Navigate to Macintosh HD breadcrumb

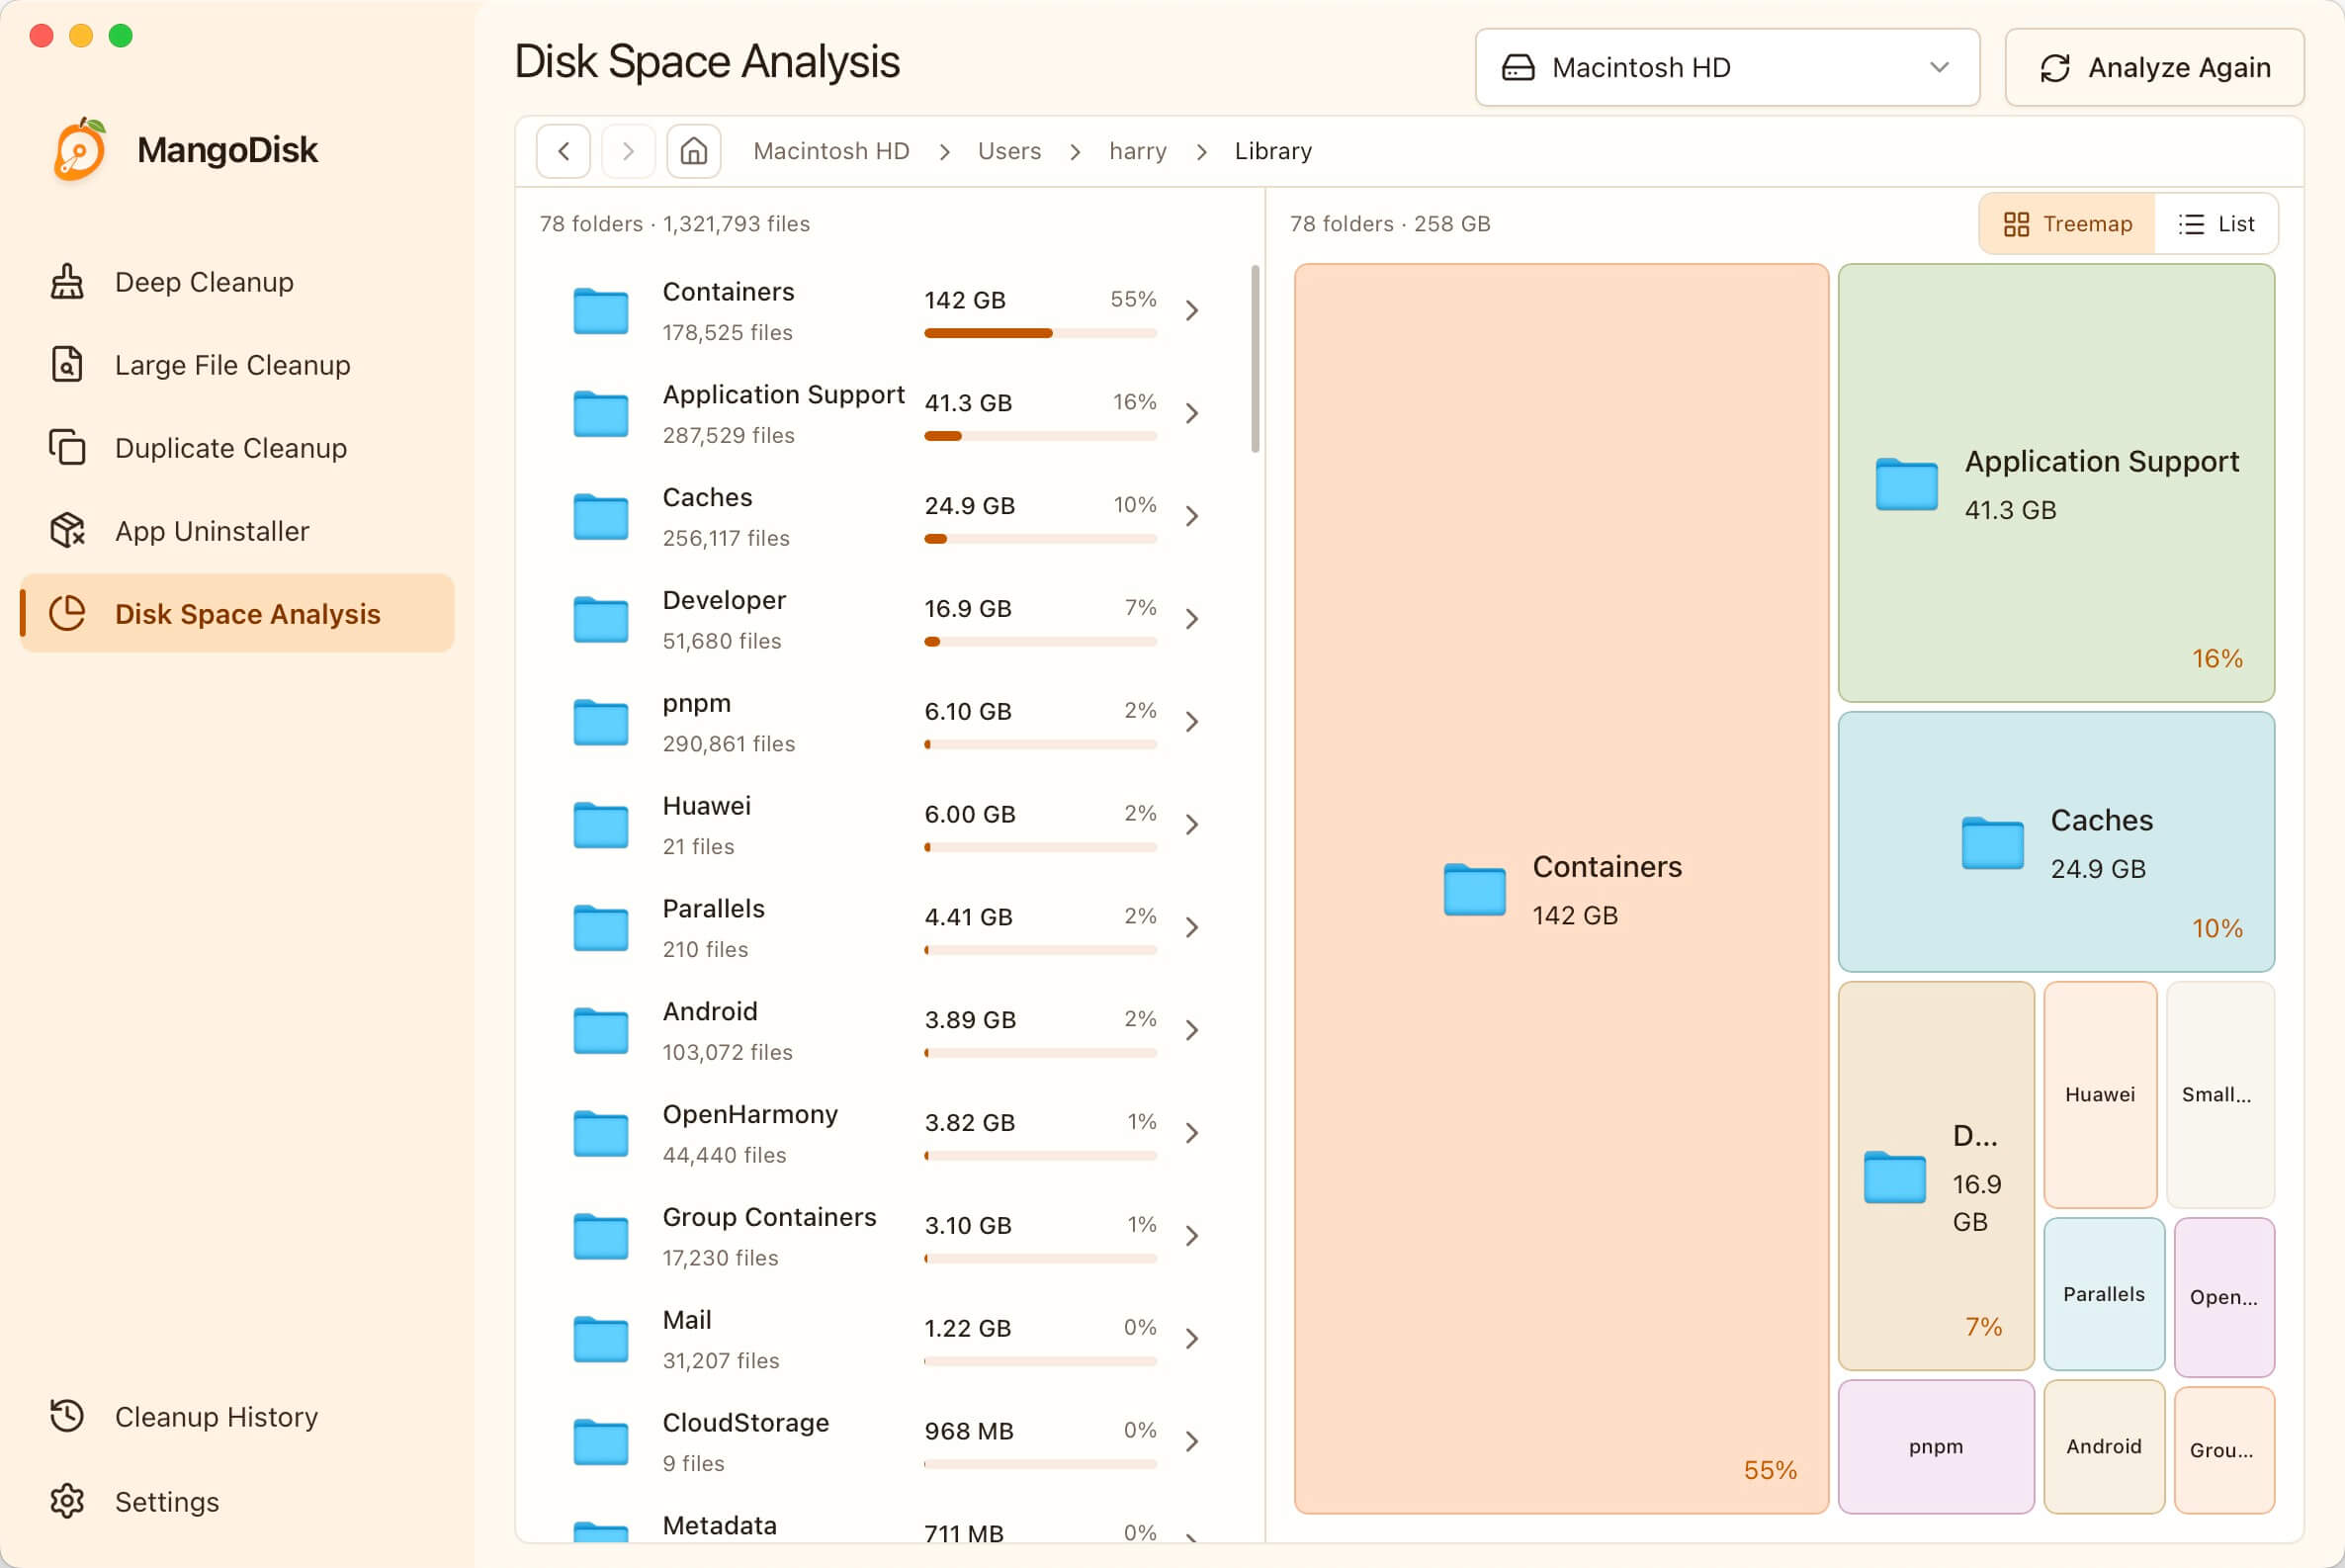click(x=831, y=151)
